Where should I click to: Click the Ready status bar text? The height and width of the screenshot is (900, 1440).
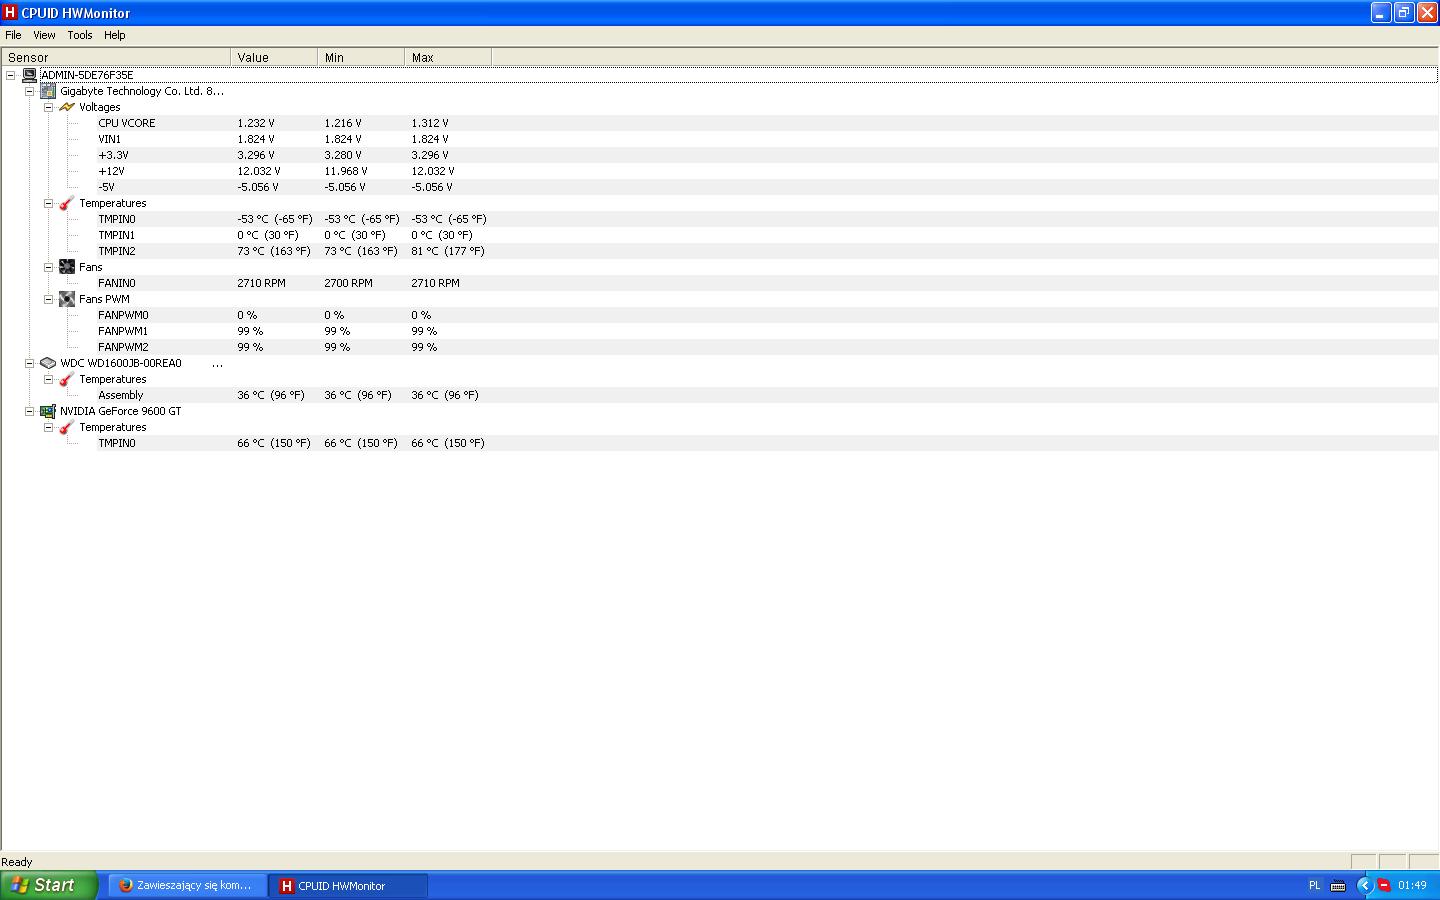pos(17,862)
